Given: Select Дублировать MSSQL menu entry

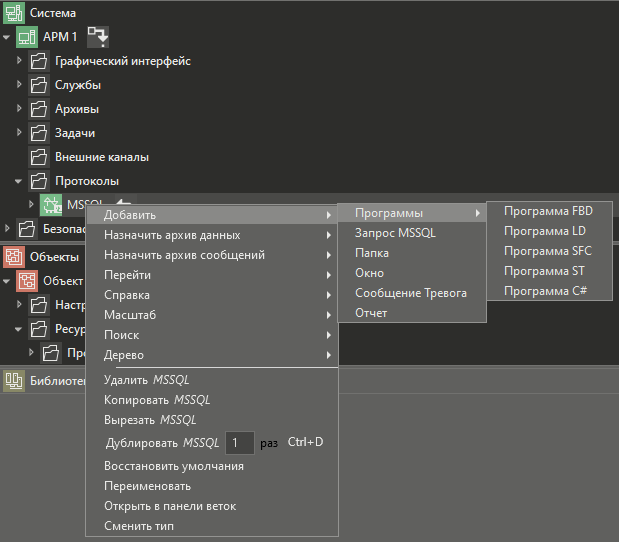Looking at the screenshot, I should click(x=162, y=443).
